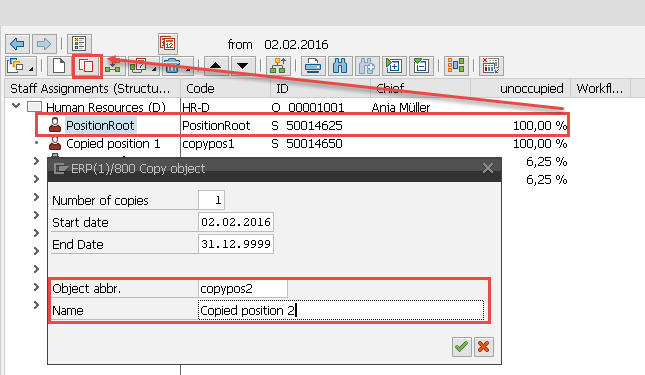
Task: Click the Copy object toolbar icon
Action: tap(86, 66)
